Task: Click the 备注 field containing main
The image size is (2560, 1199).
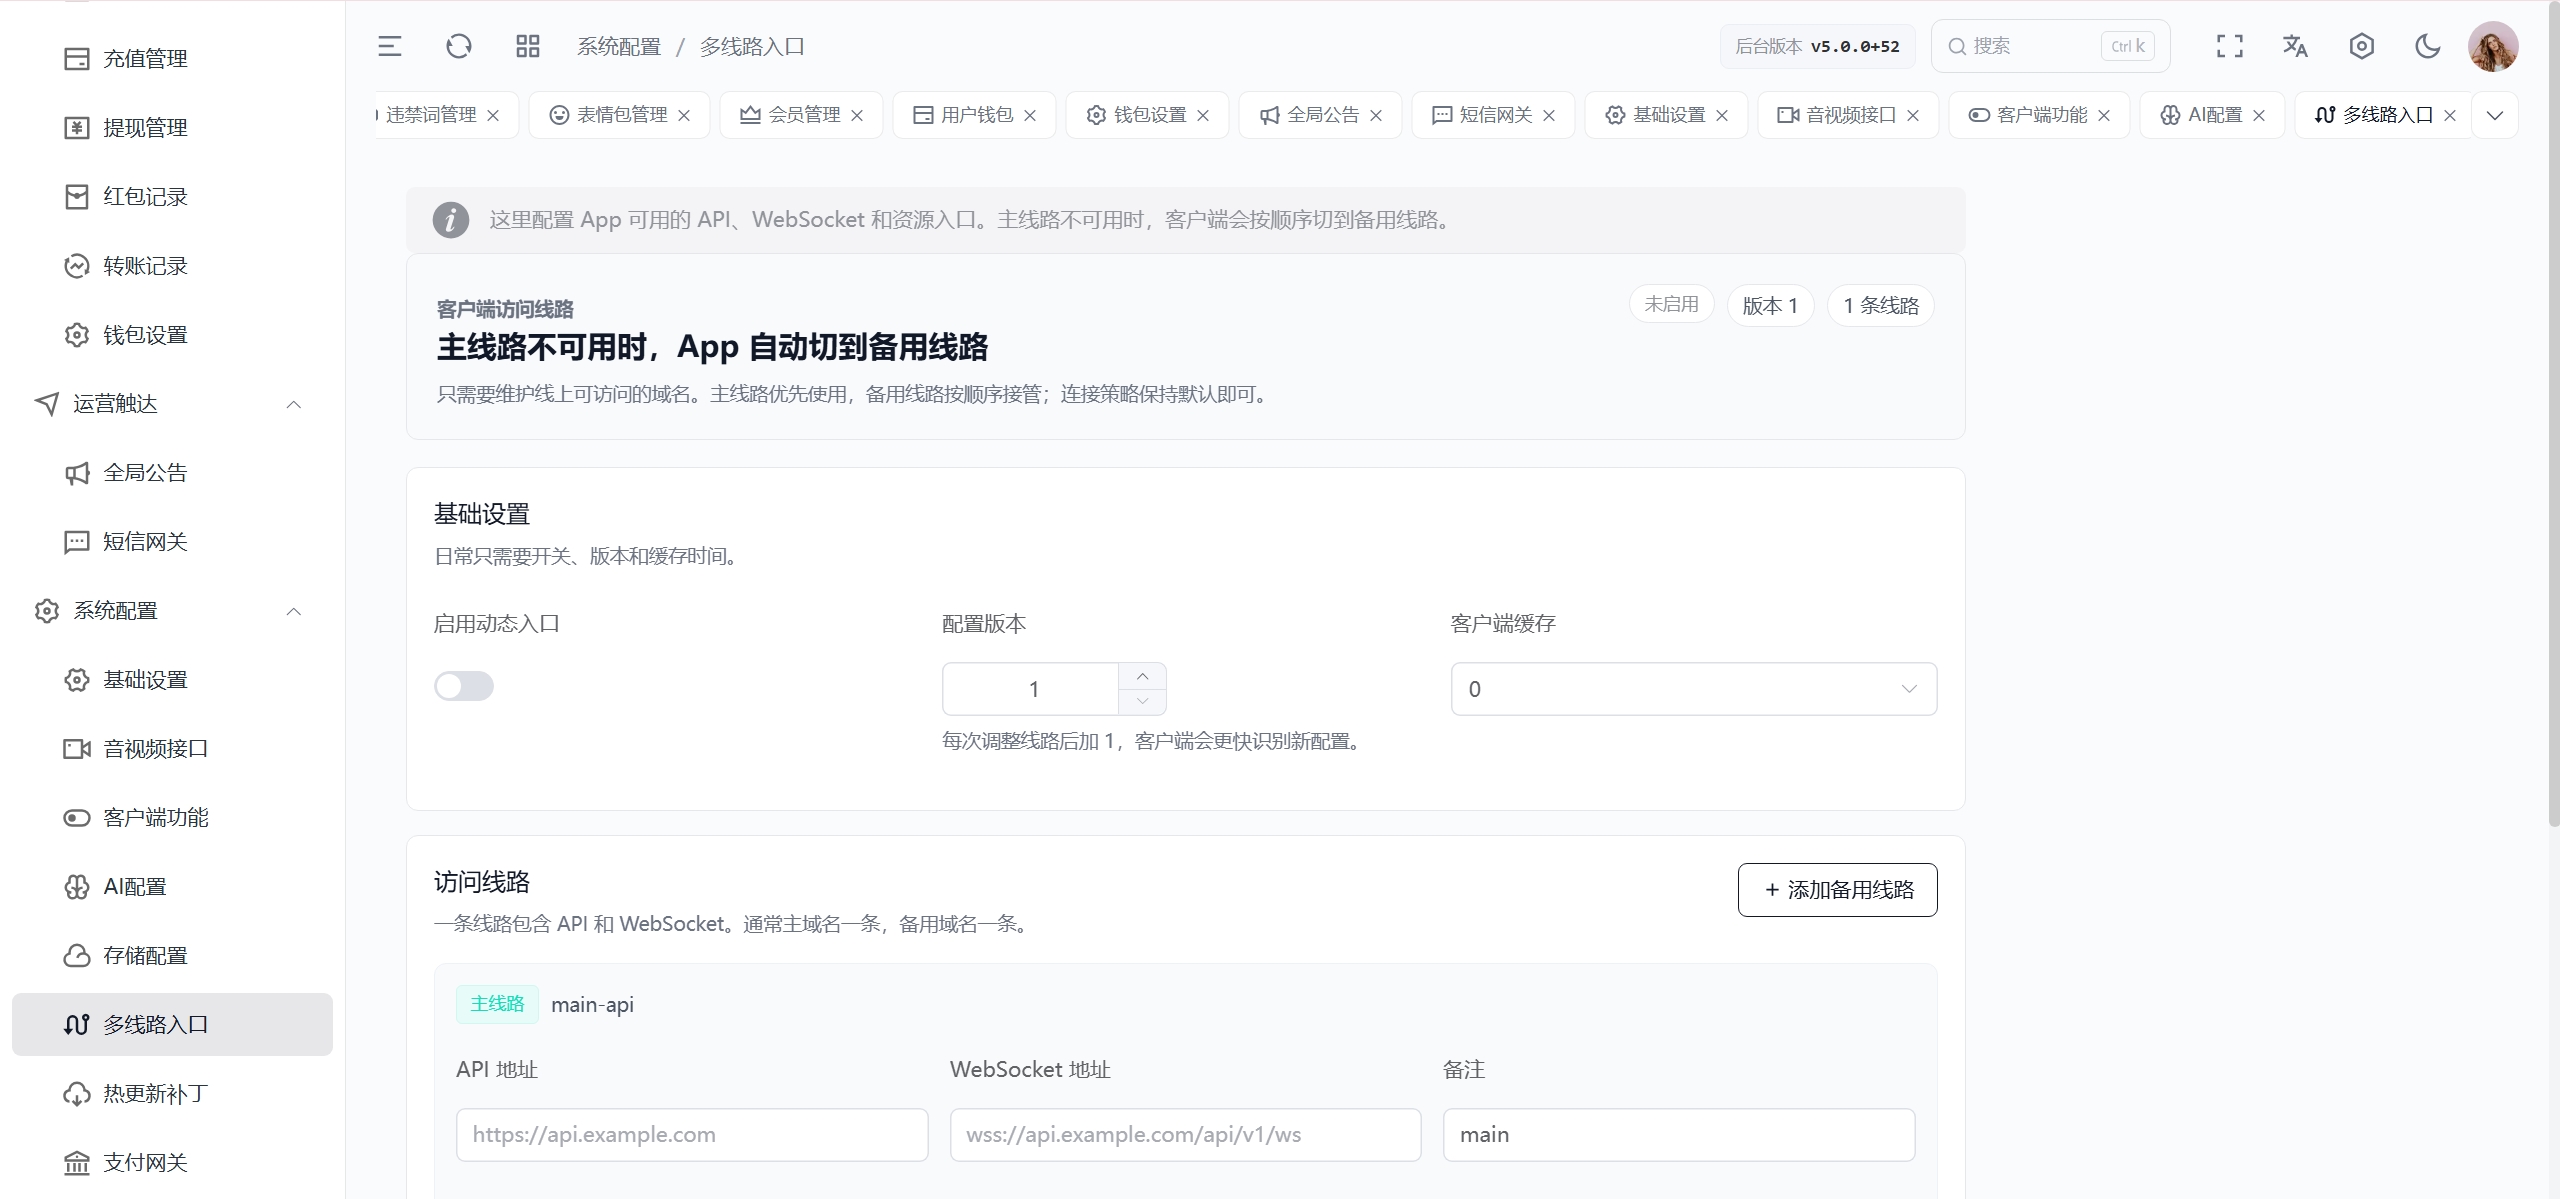Action: [1679, 1135]
